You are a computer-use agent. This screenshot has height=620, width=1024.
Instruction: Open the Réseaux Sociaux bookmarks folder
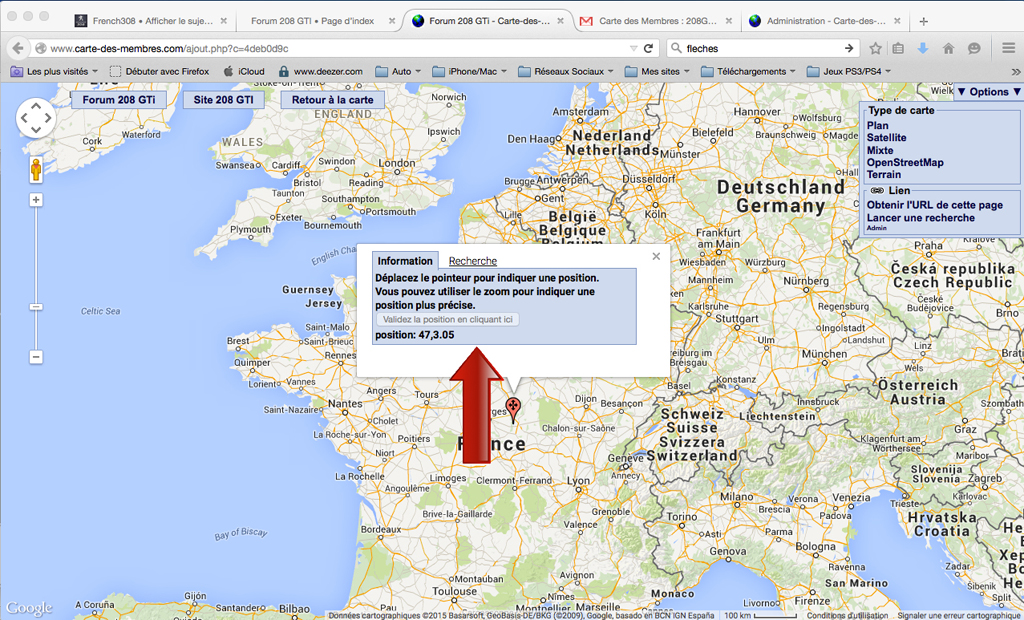[566, 71]
